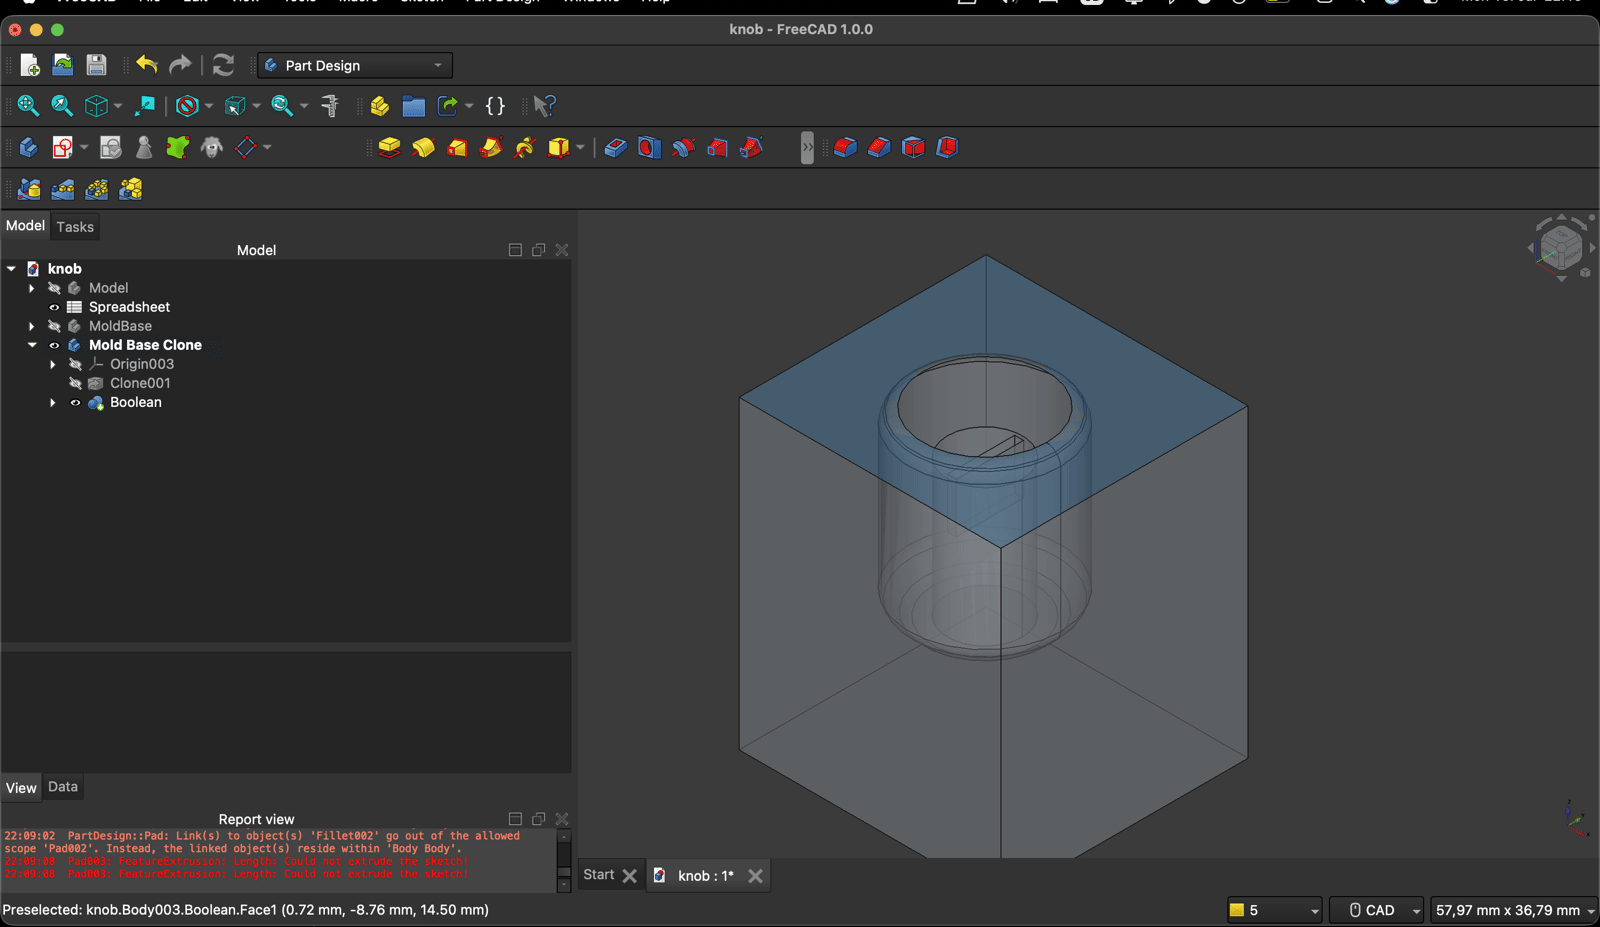Viewport: 1600px width, 927px height.
Task: Hide the Mold Base Clone body
Action: tap(54, 345)
